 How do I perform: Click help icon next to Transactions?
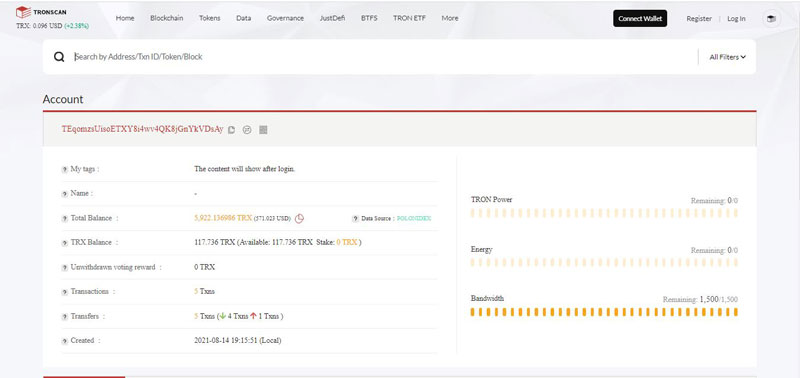coord(65,292)
